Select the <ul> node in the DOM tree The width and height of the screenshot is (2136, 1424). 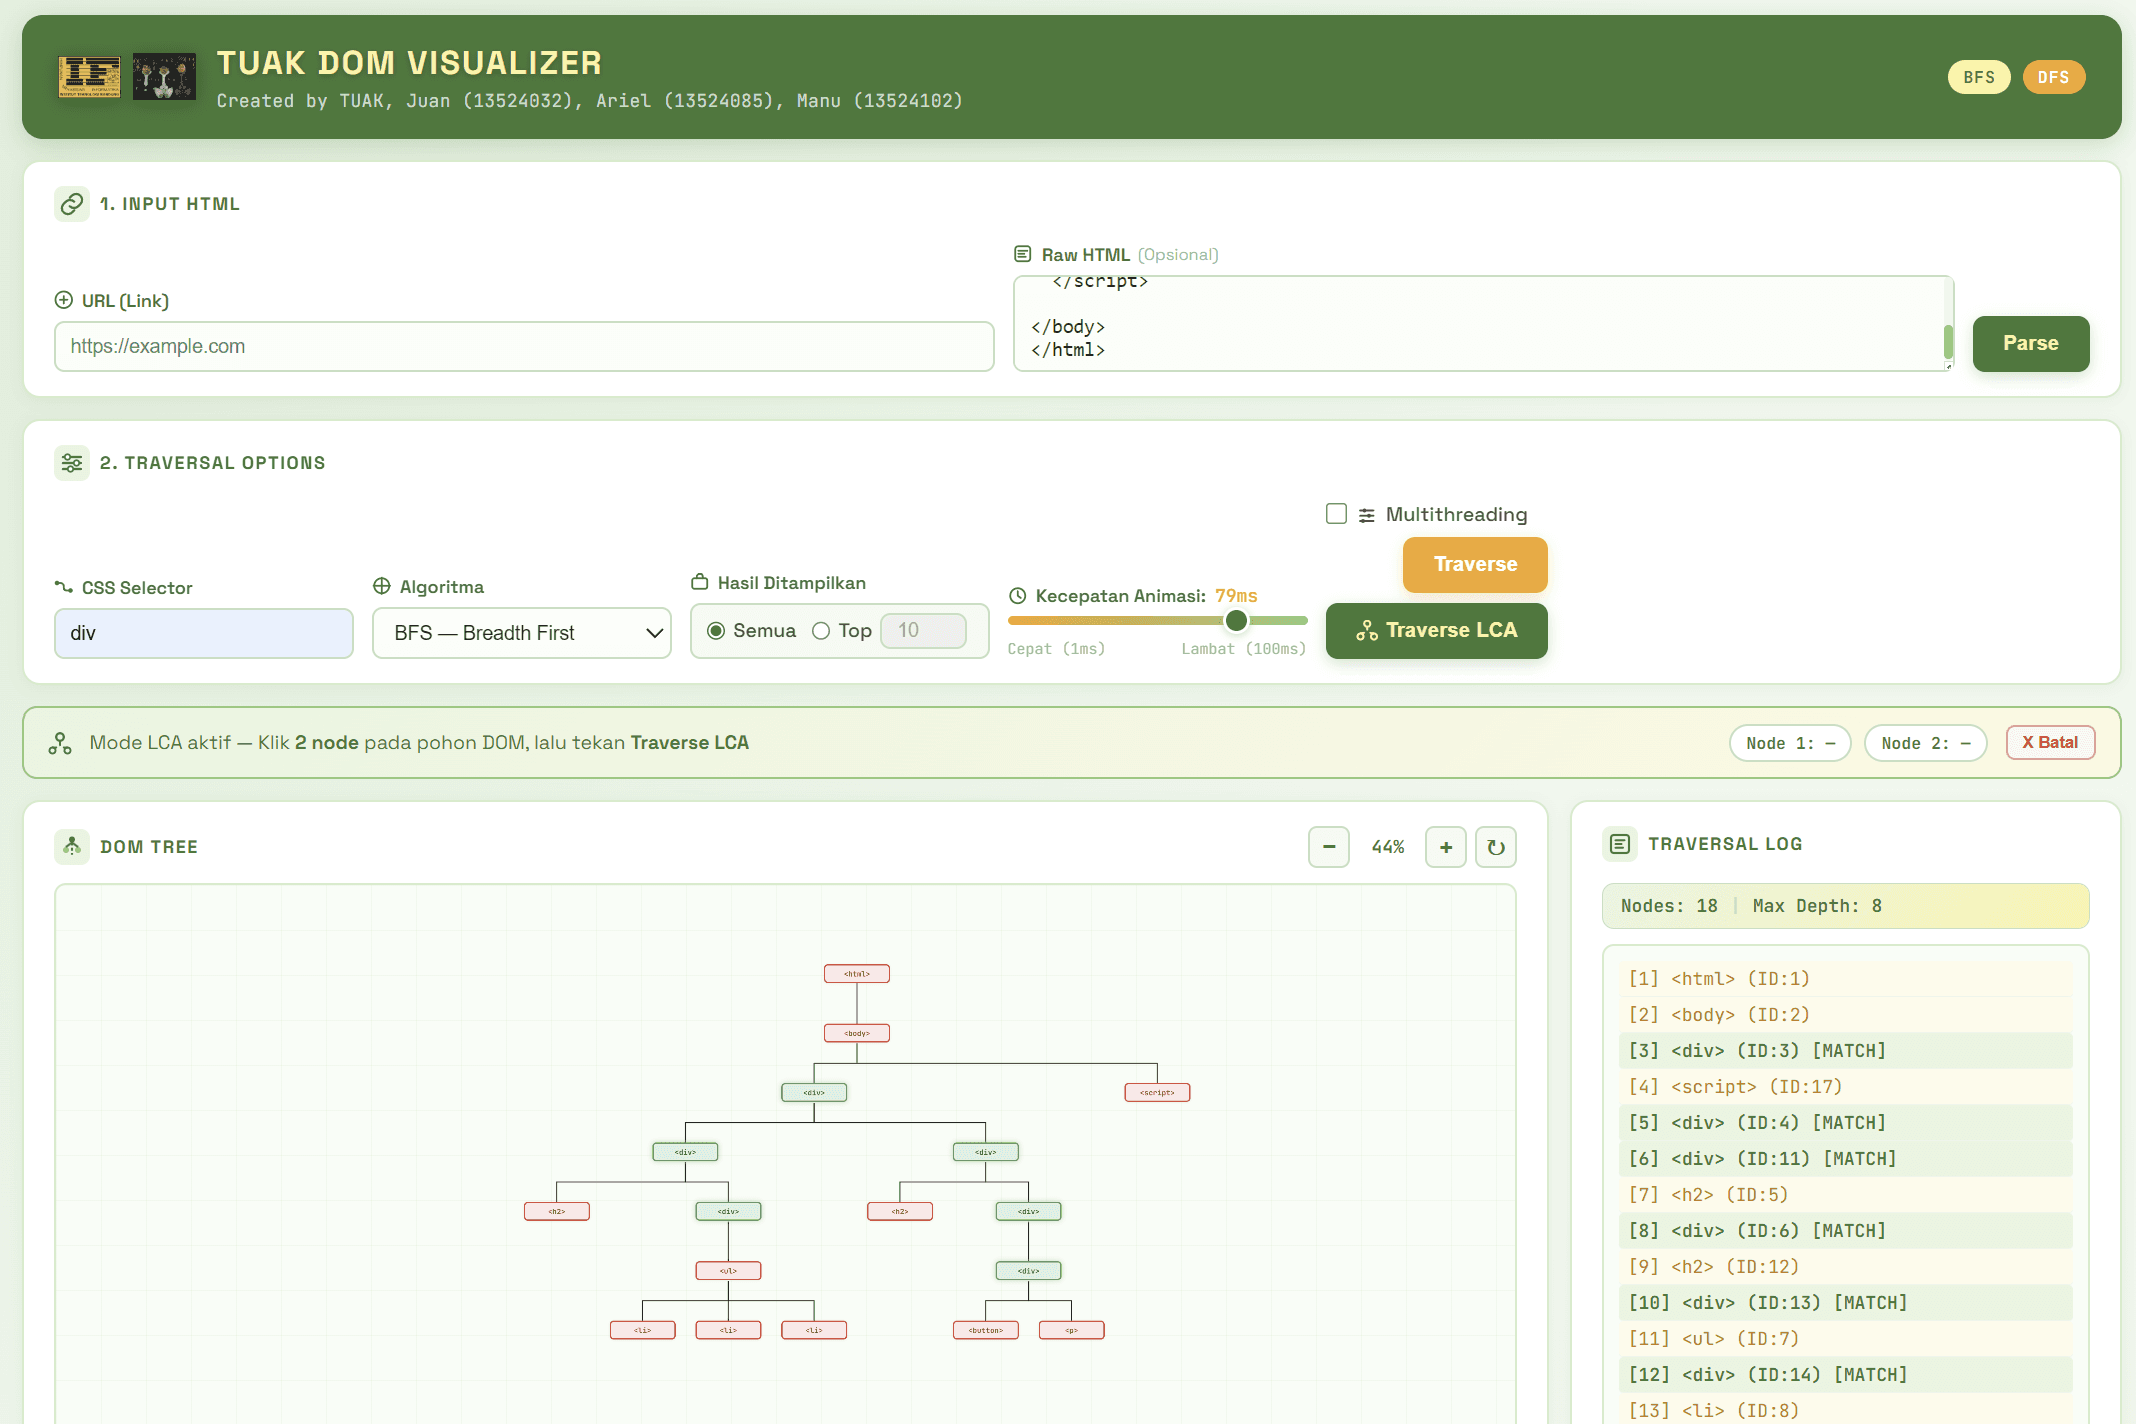(728, 1270)
